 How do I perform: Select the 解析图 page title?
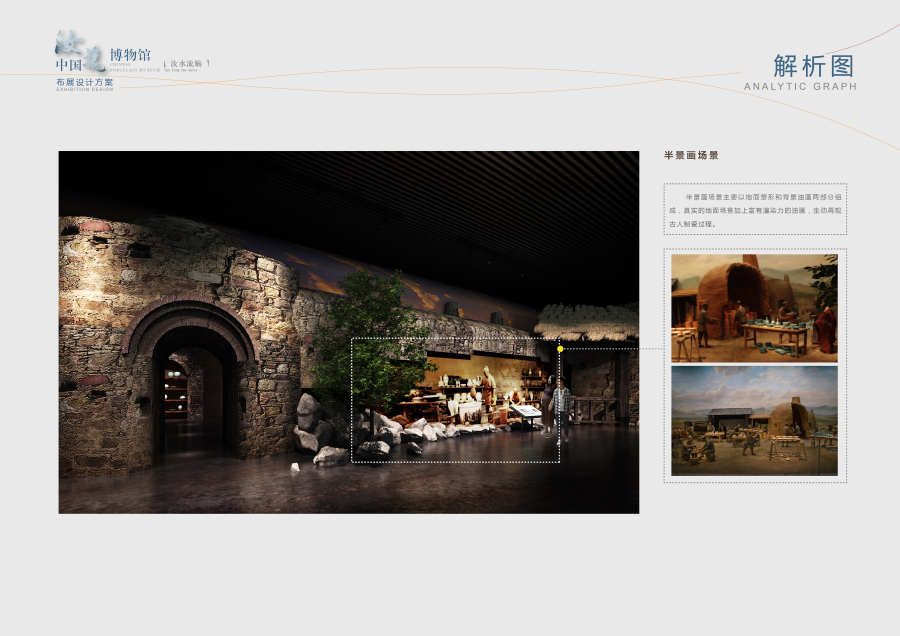[814, 66]
